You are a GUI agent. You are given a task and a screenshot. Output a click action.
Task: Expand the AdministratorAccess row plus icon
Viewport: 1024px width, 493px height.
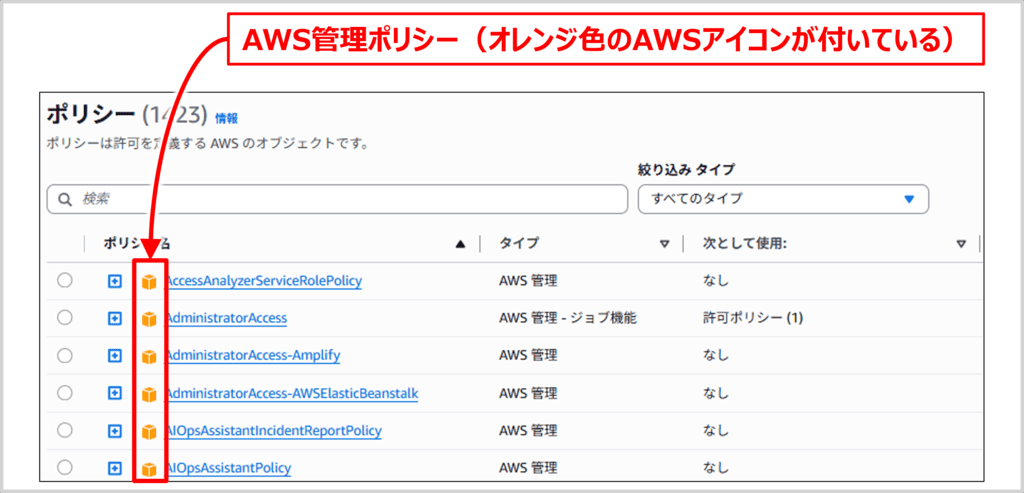click(x=115, y=319)
